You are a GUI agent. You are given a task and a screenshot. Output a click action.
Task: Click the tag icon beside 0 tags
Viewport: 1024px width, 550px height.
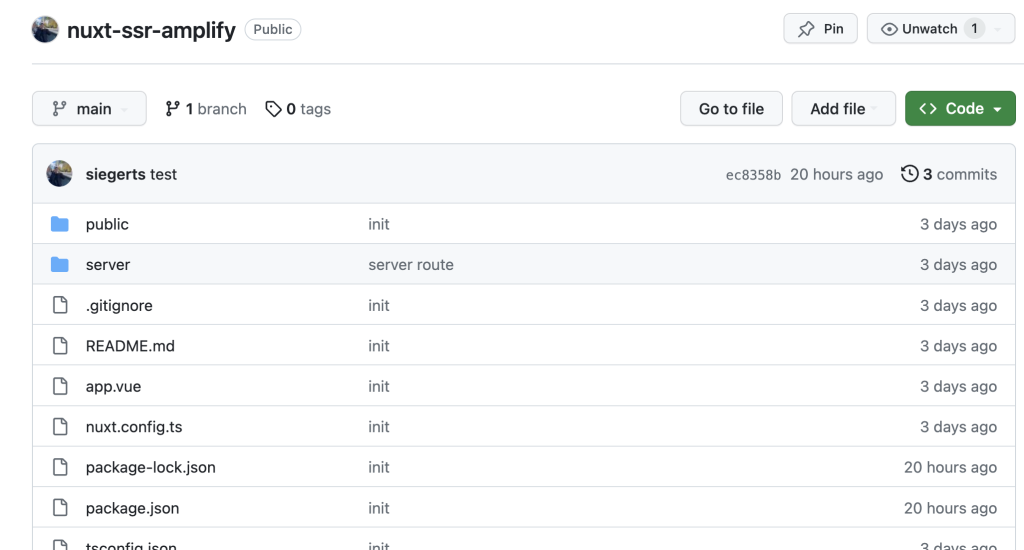(x=273, y=108)
